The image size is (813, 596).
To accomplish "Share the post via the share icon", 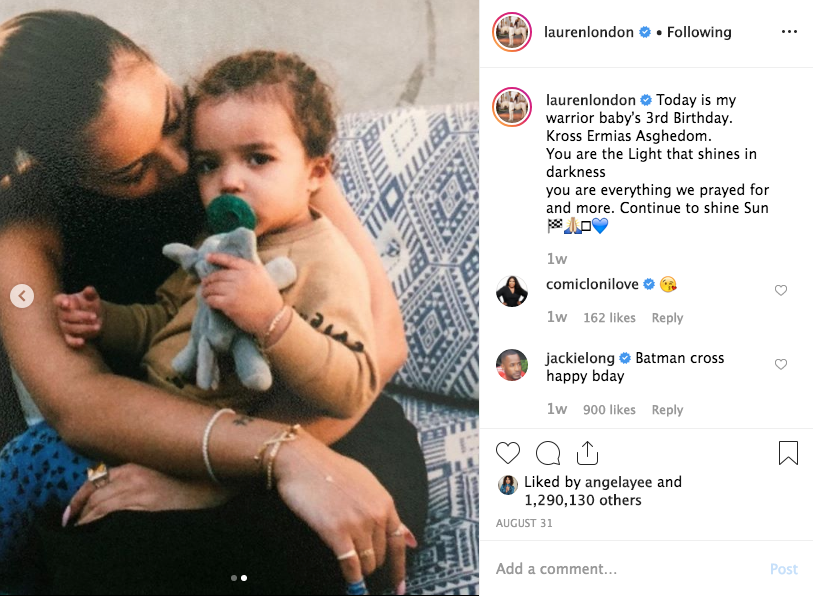I will (x=587, y=453).
